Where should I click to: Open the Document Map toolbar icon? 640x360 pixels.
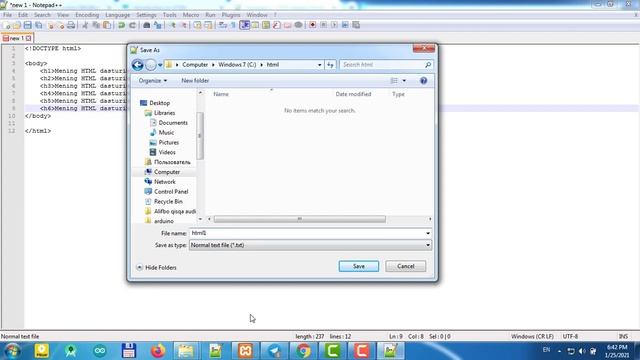tap(266, 25)
